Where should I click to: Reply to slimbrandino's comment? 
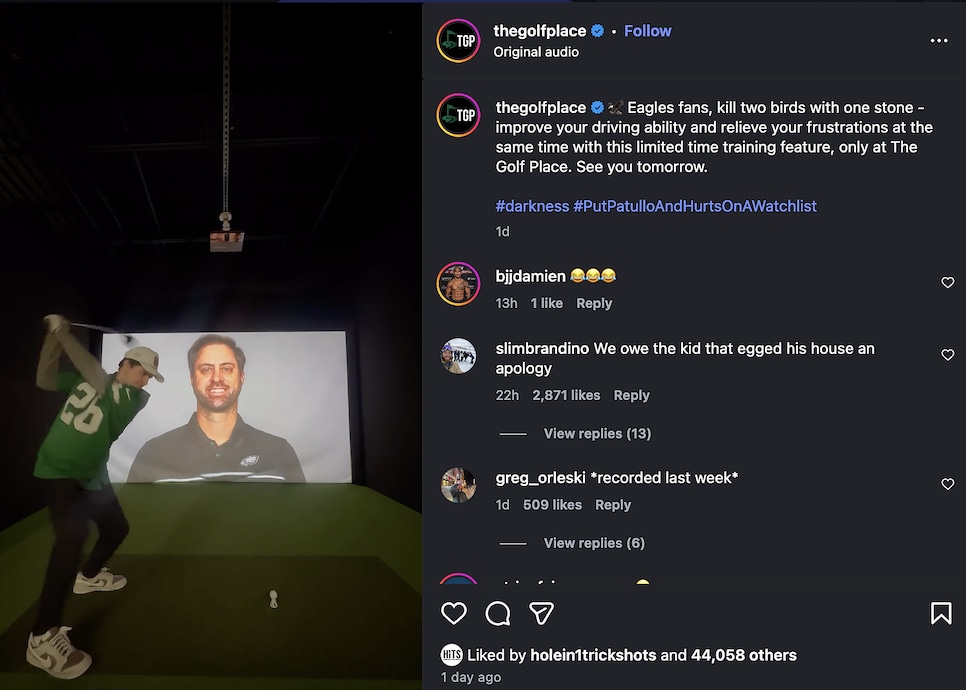tap(631, 395)
